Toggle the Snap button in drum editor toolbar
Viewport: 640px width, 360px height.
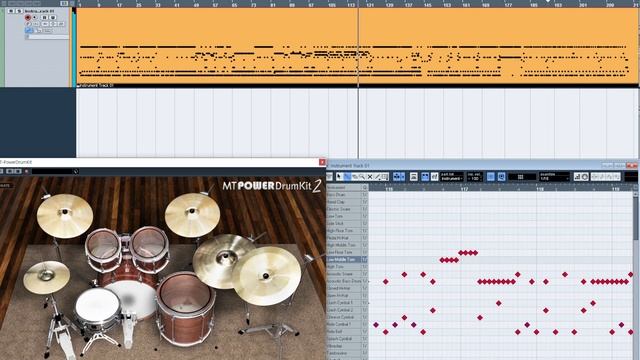(x=491, y=177)
